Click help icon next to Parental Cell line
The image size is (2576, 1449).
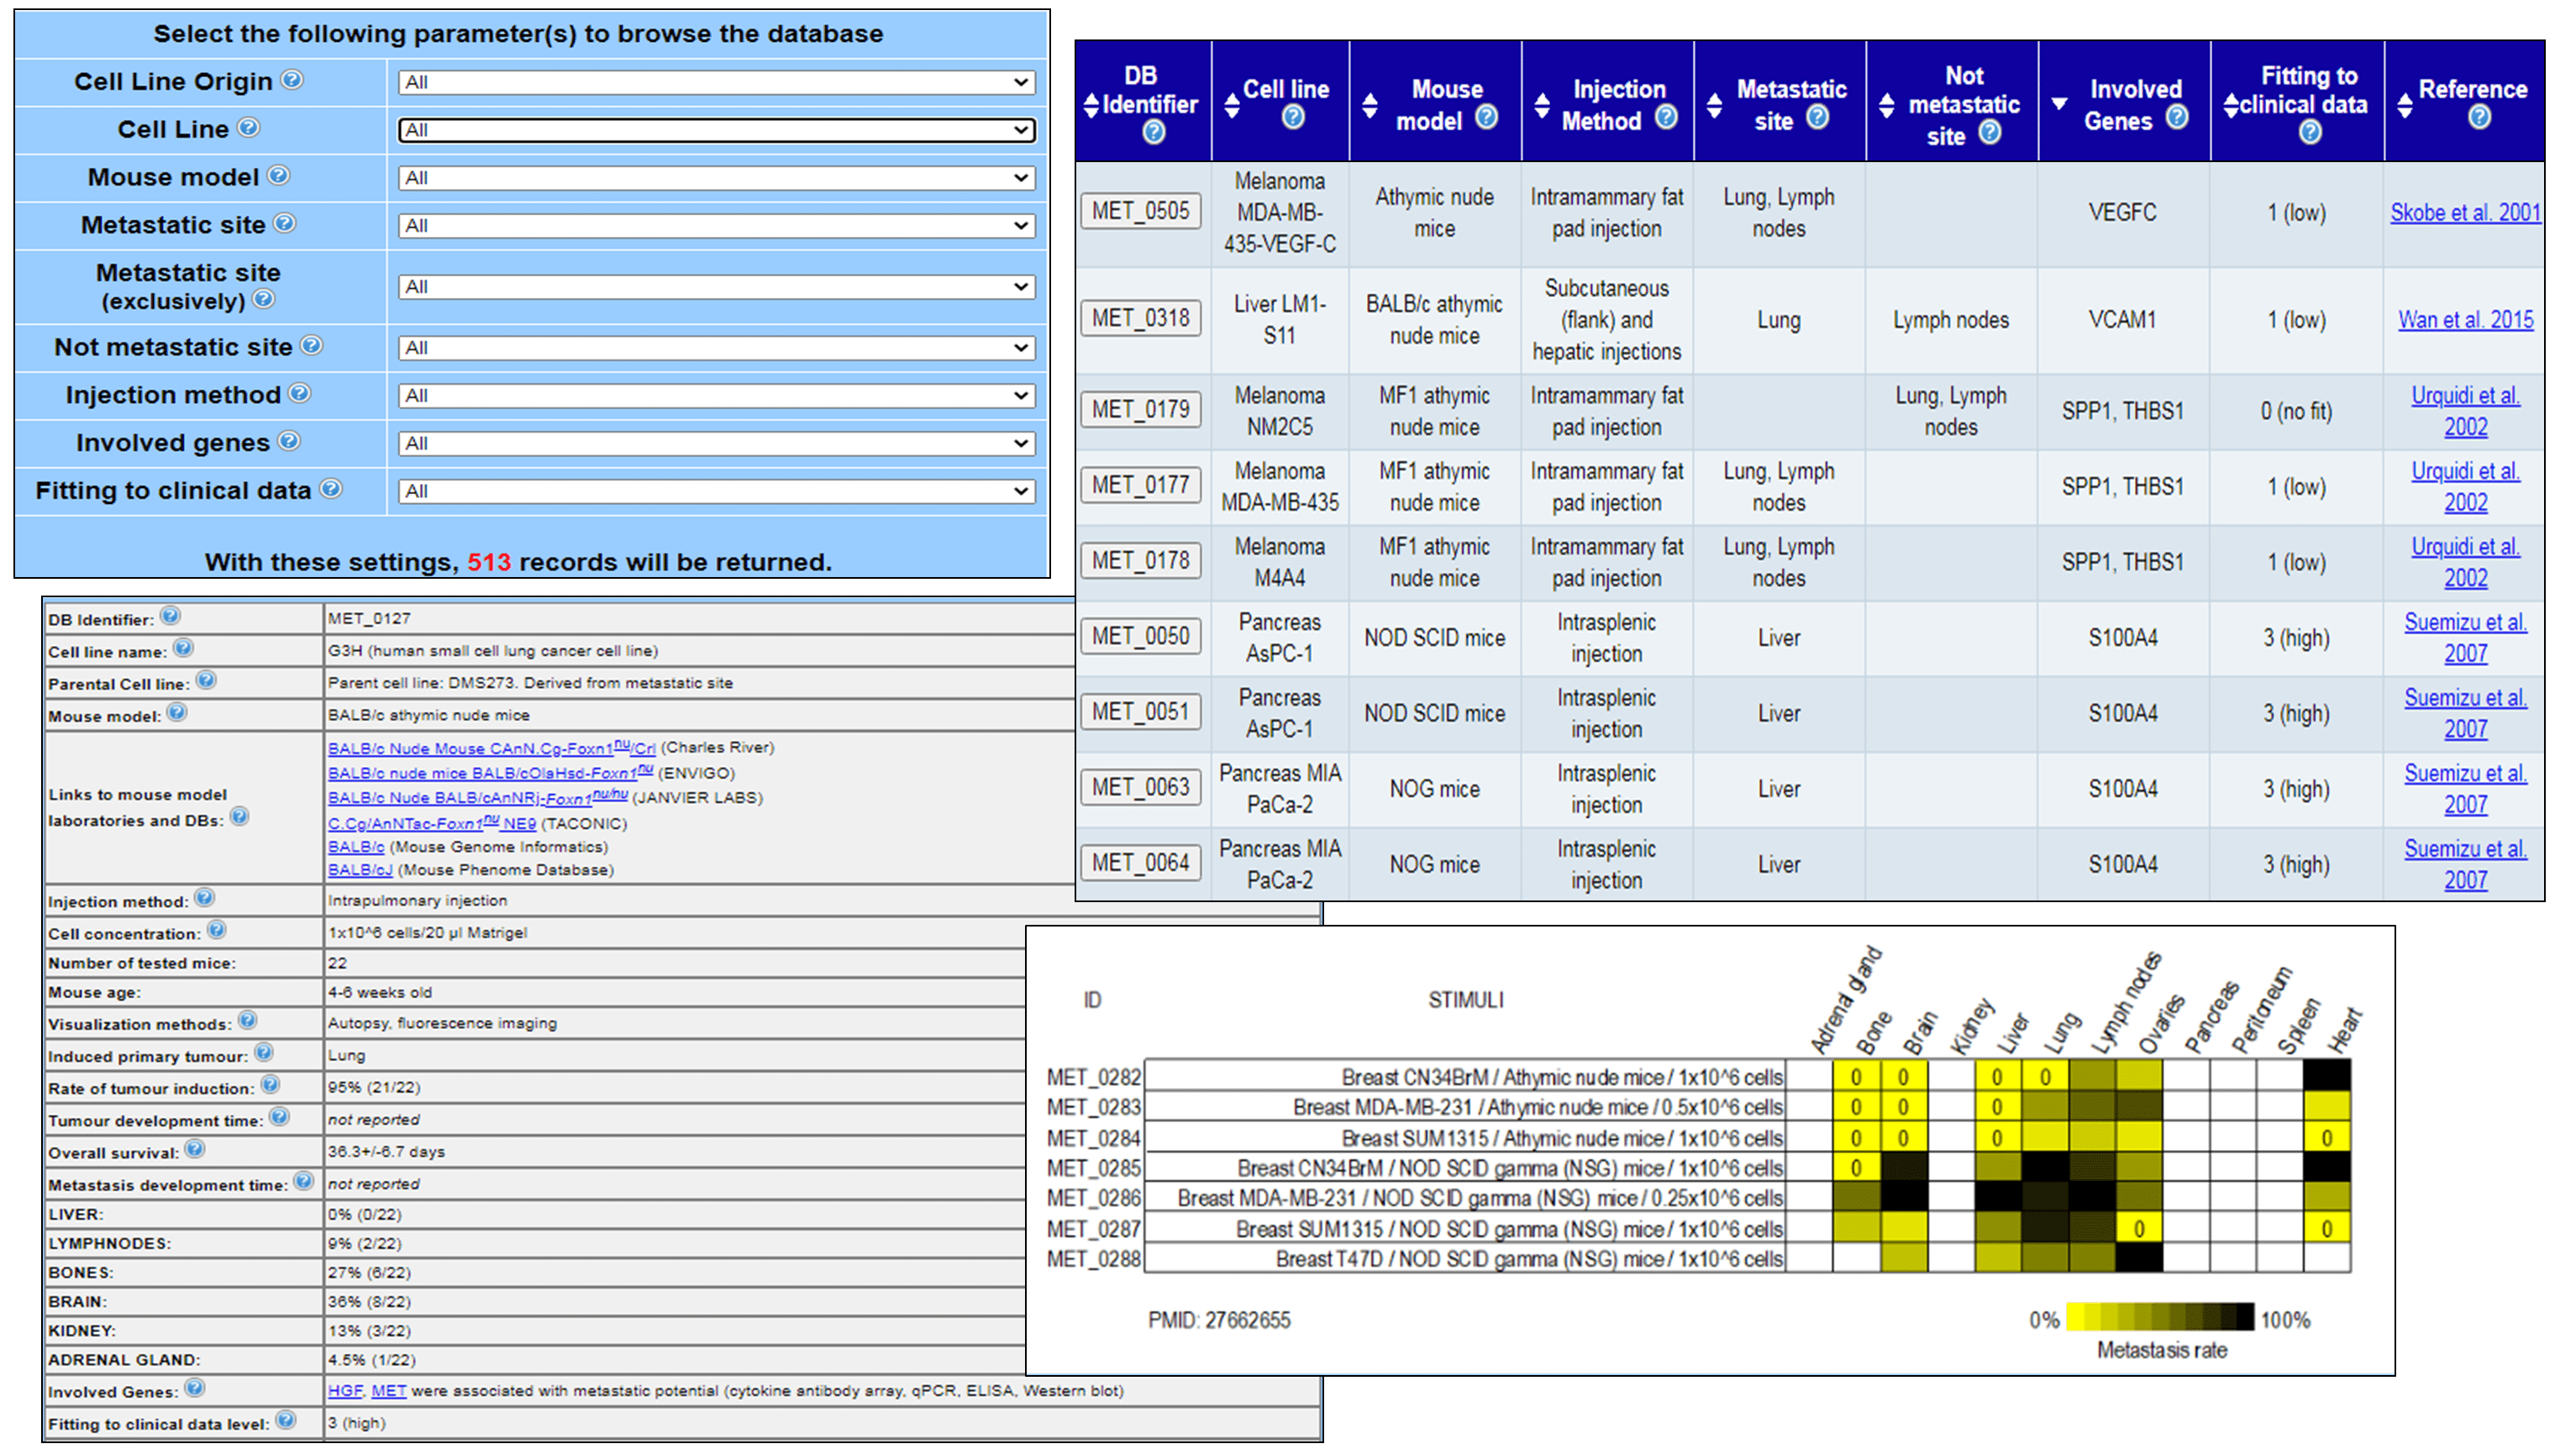pyautogui.click(x=205, y=680)
